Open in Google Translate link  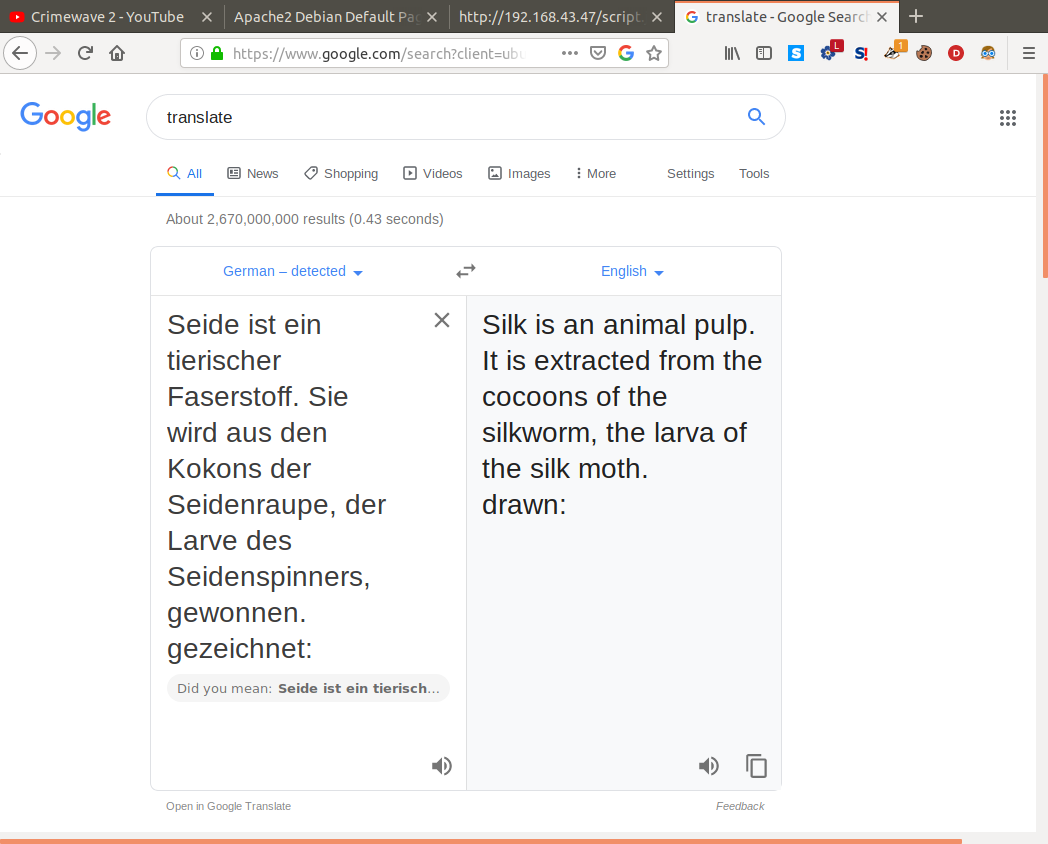point(229,806)
